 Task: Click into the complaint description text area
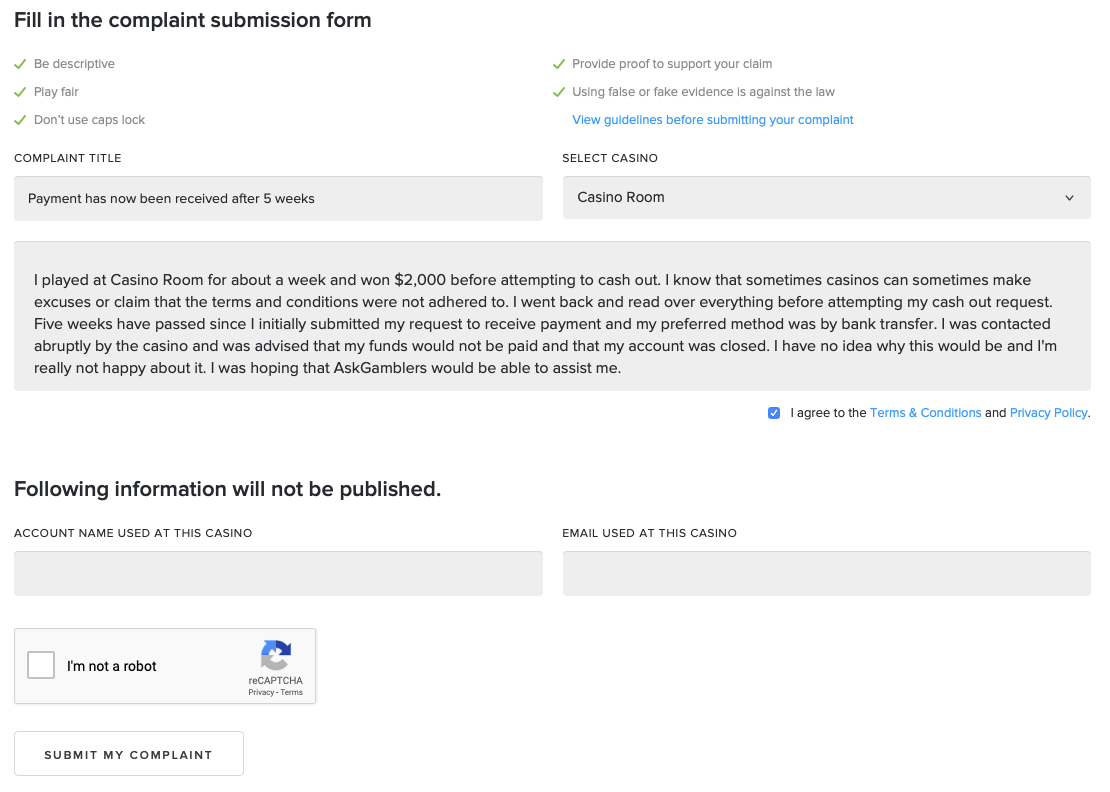(x=552, y=316)
